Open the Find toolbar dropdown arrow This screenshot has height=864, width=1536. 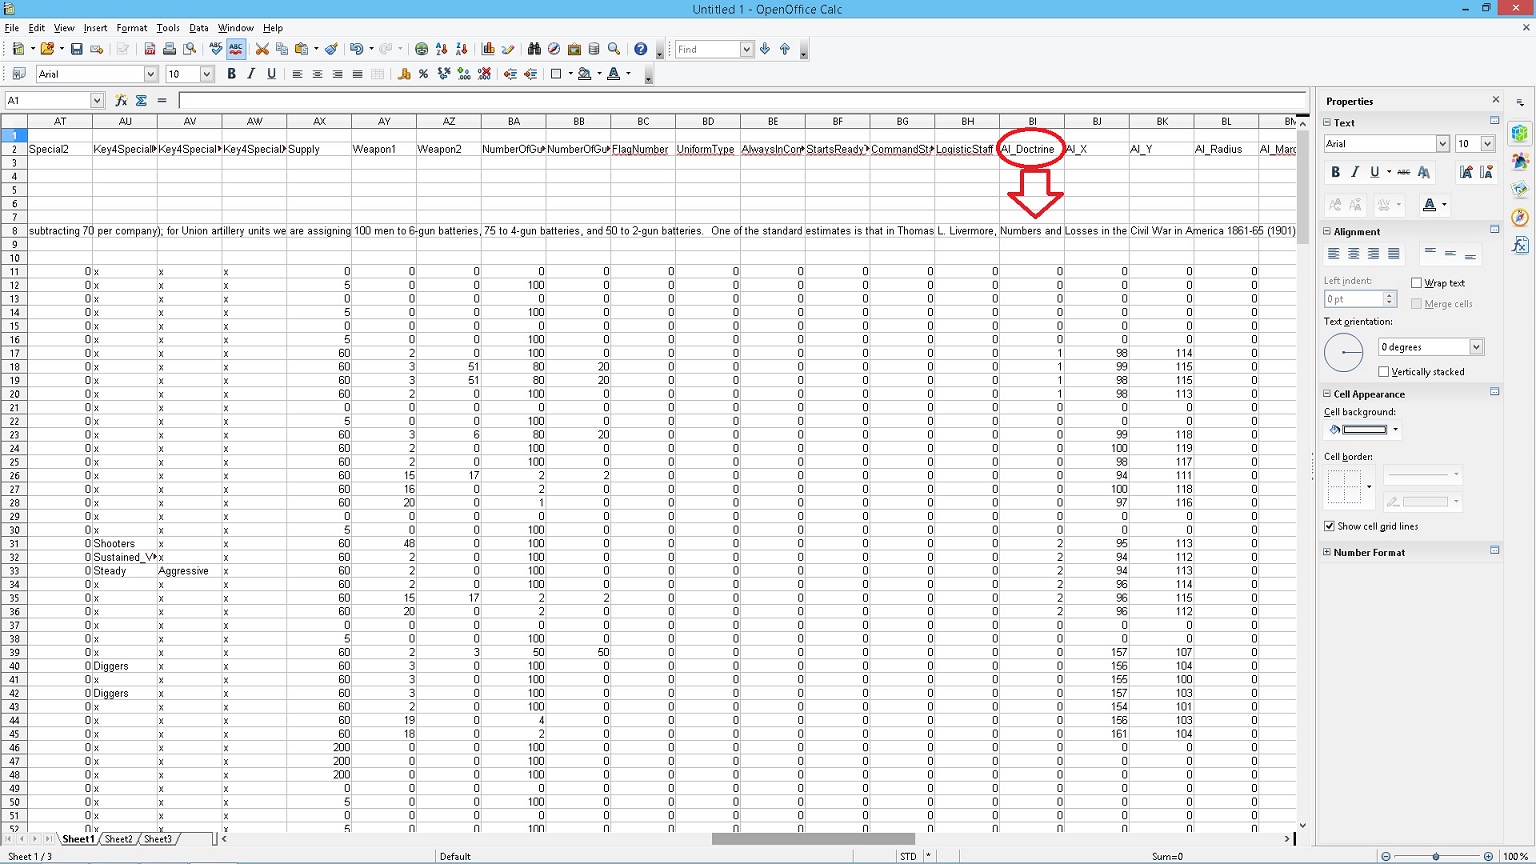click(746, 49)
